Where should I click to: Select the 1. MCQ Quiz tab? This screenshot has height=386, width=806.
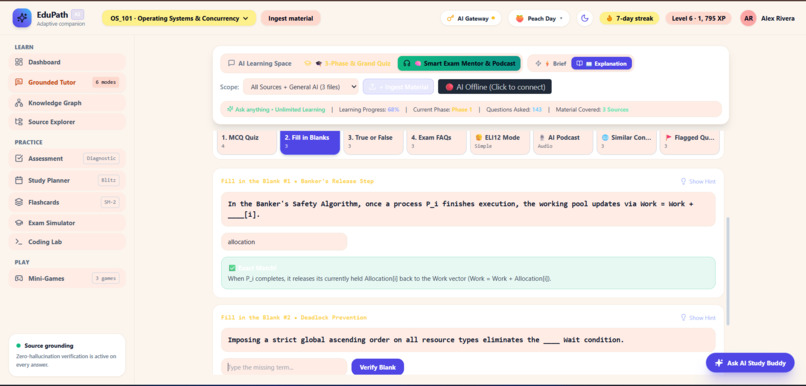[x=247, y=142]
